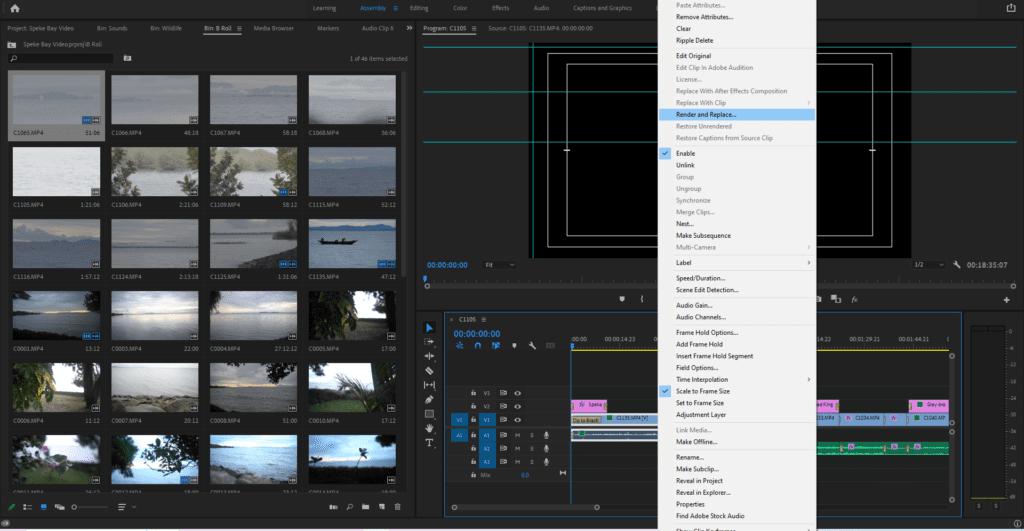Click the bin search field
The width and height of the screenshot is (1024, 531).
[61, 58]
